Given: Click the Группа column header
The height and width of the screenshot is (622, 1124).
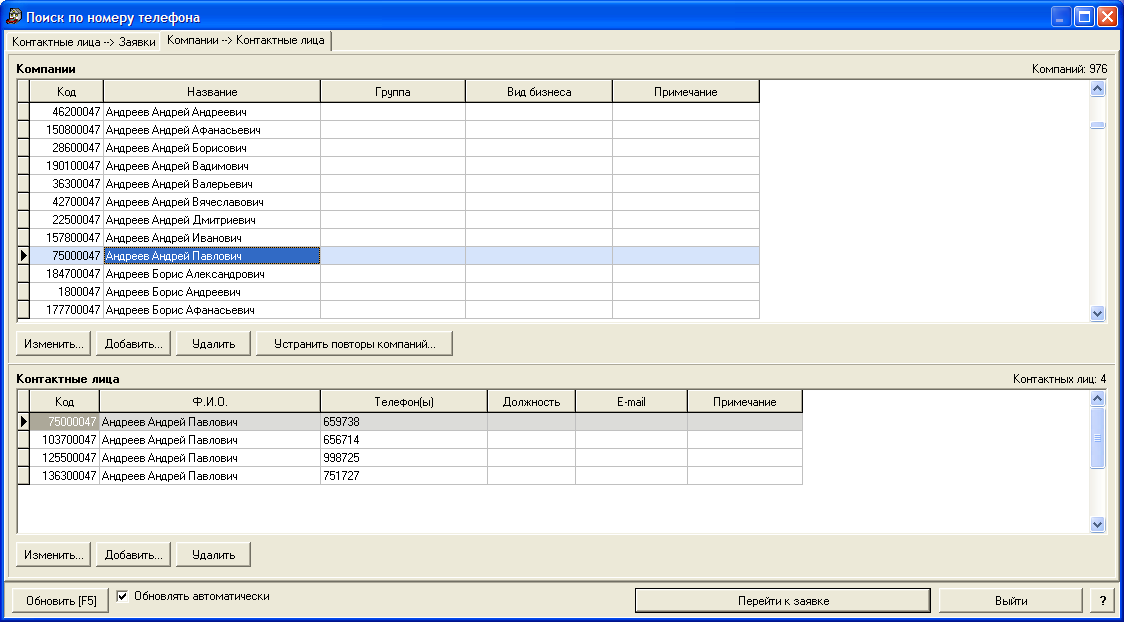Looking at the screenshot, I should coord(393,92).
